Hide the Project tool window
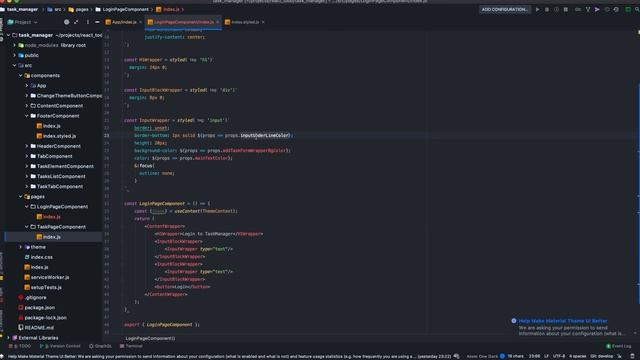 [97, 22]
